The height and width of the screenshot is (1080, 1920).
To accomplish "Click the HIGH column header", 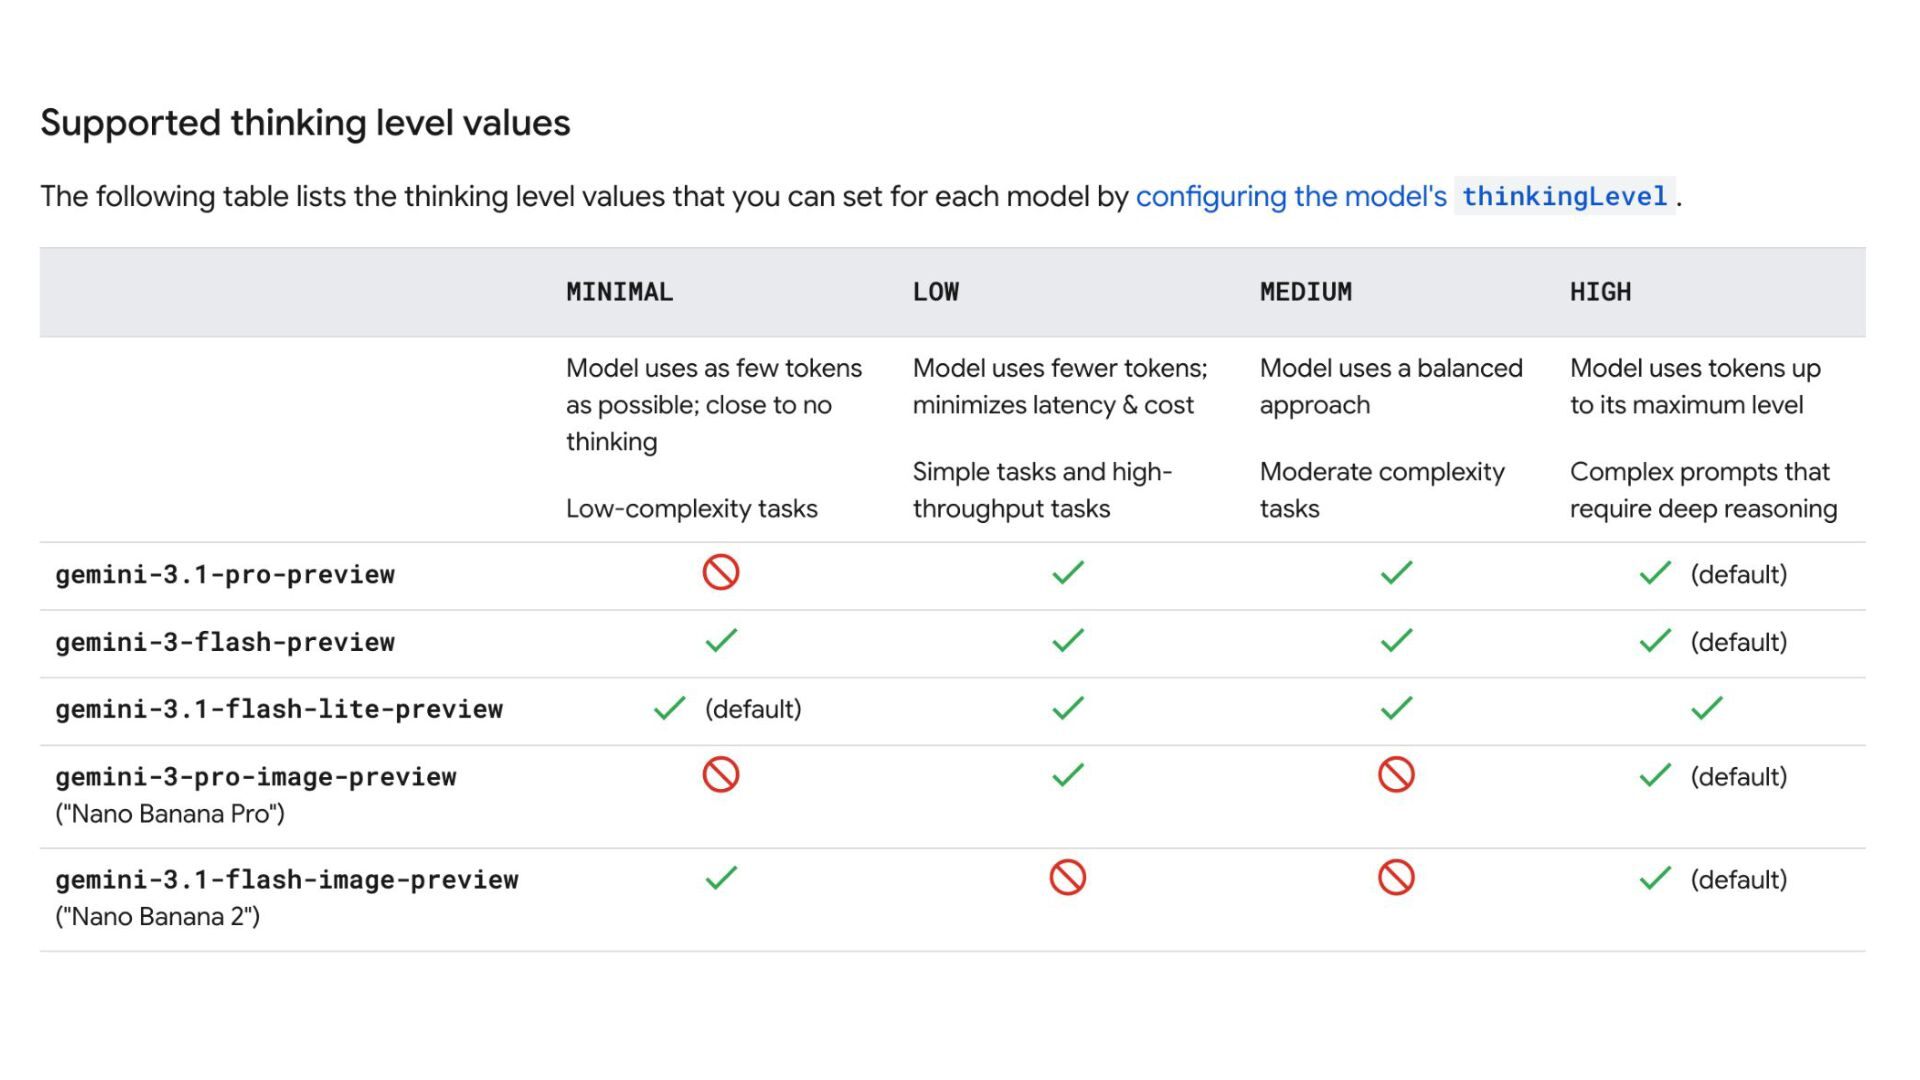I will click(x=1600, y=292).
